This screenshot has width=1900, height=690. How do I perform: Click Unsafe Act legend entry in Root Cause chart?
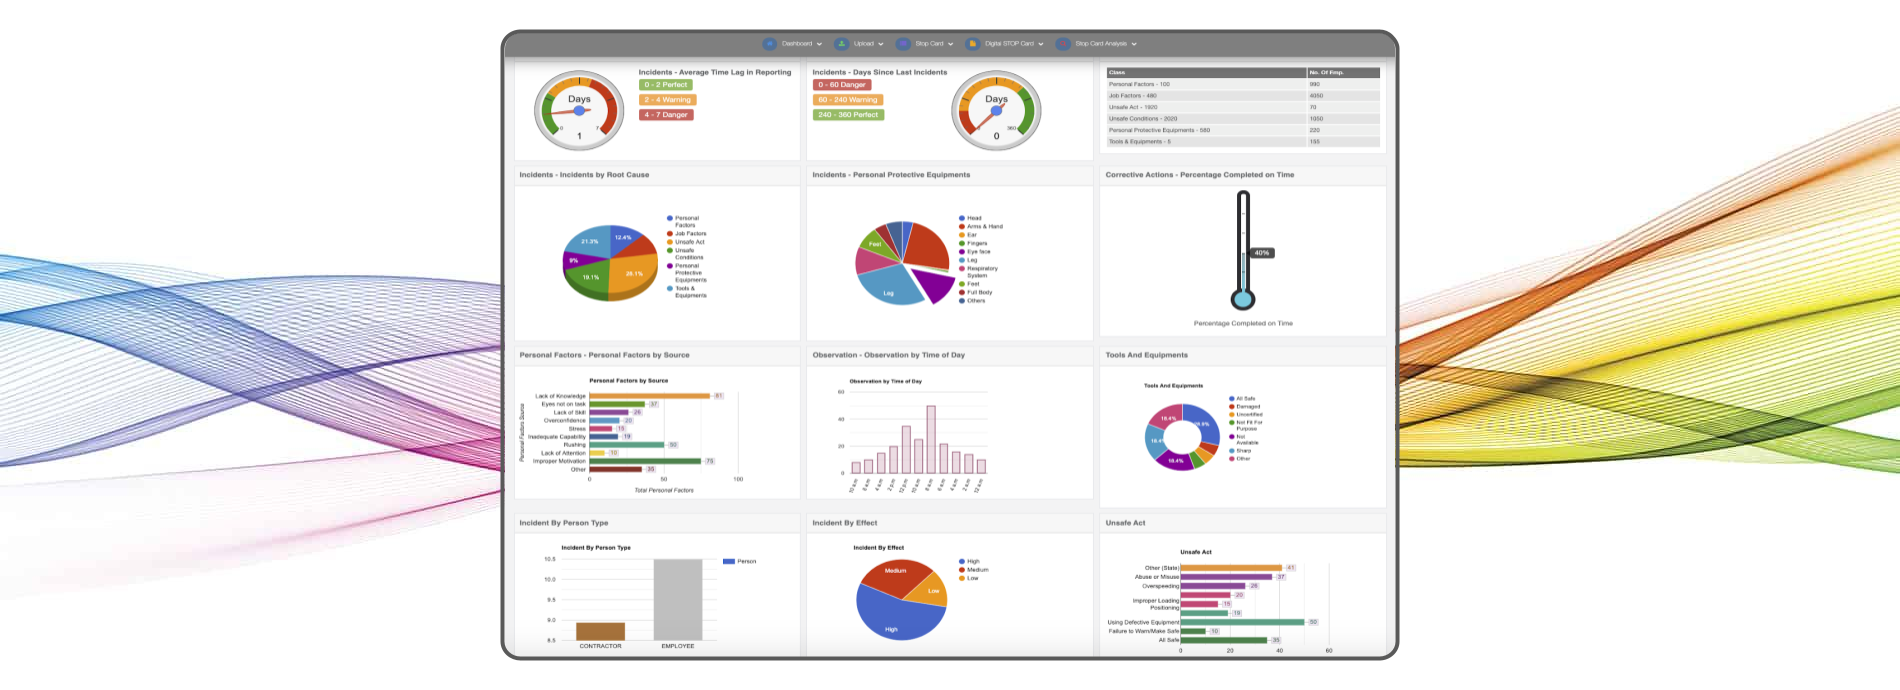[x=686, y=242]
